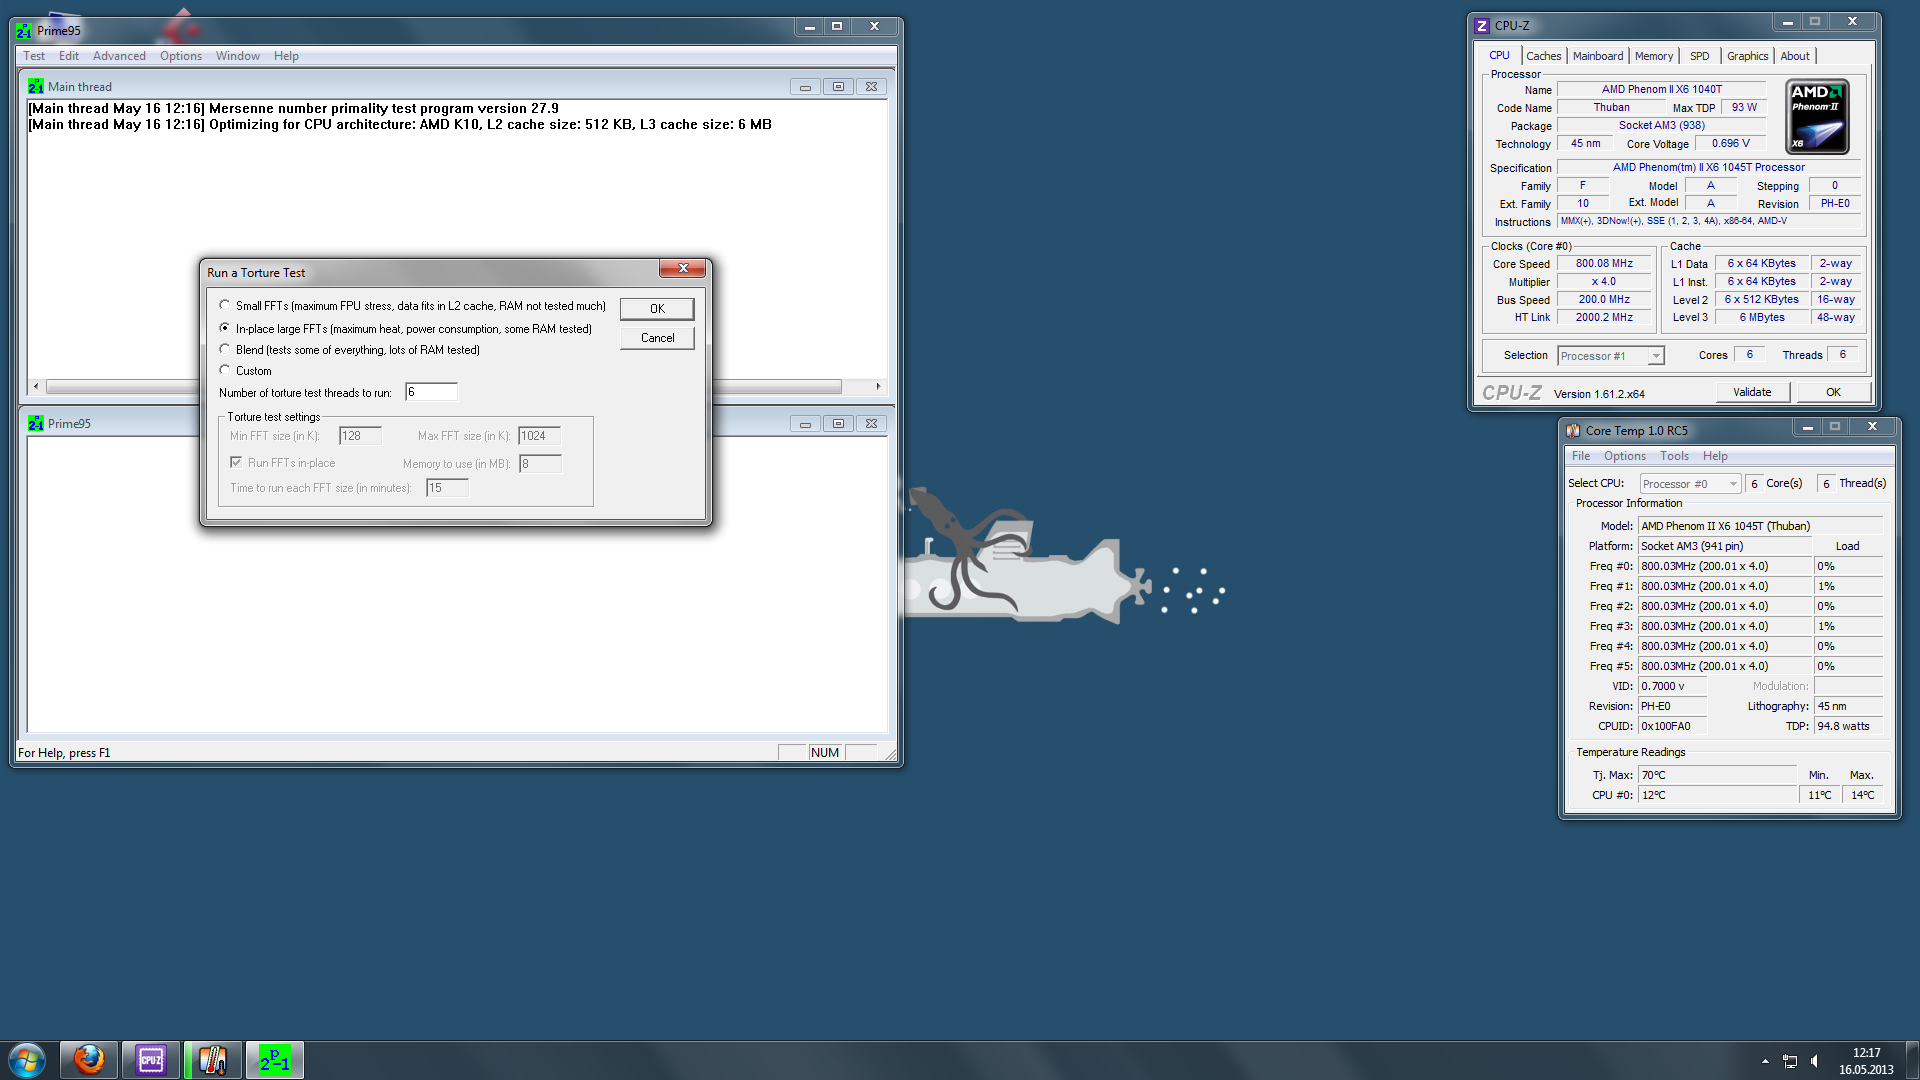Screen dimensions: 1920x1080
Task: Click the Prime95 taskbar icon
Action: coord(275,1060)
